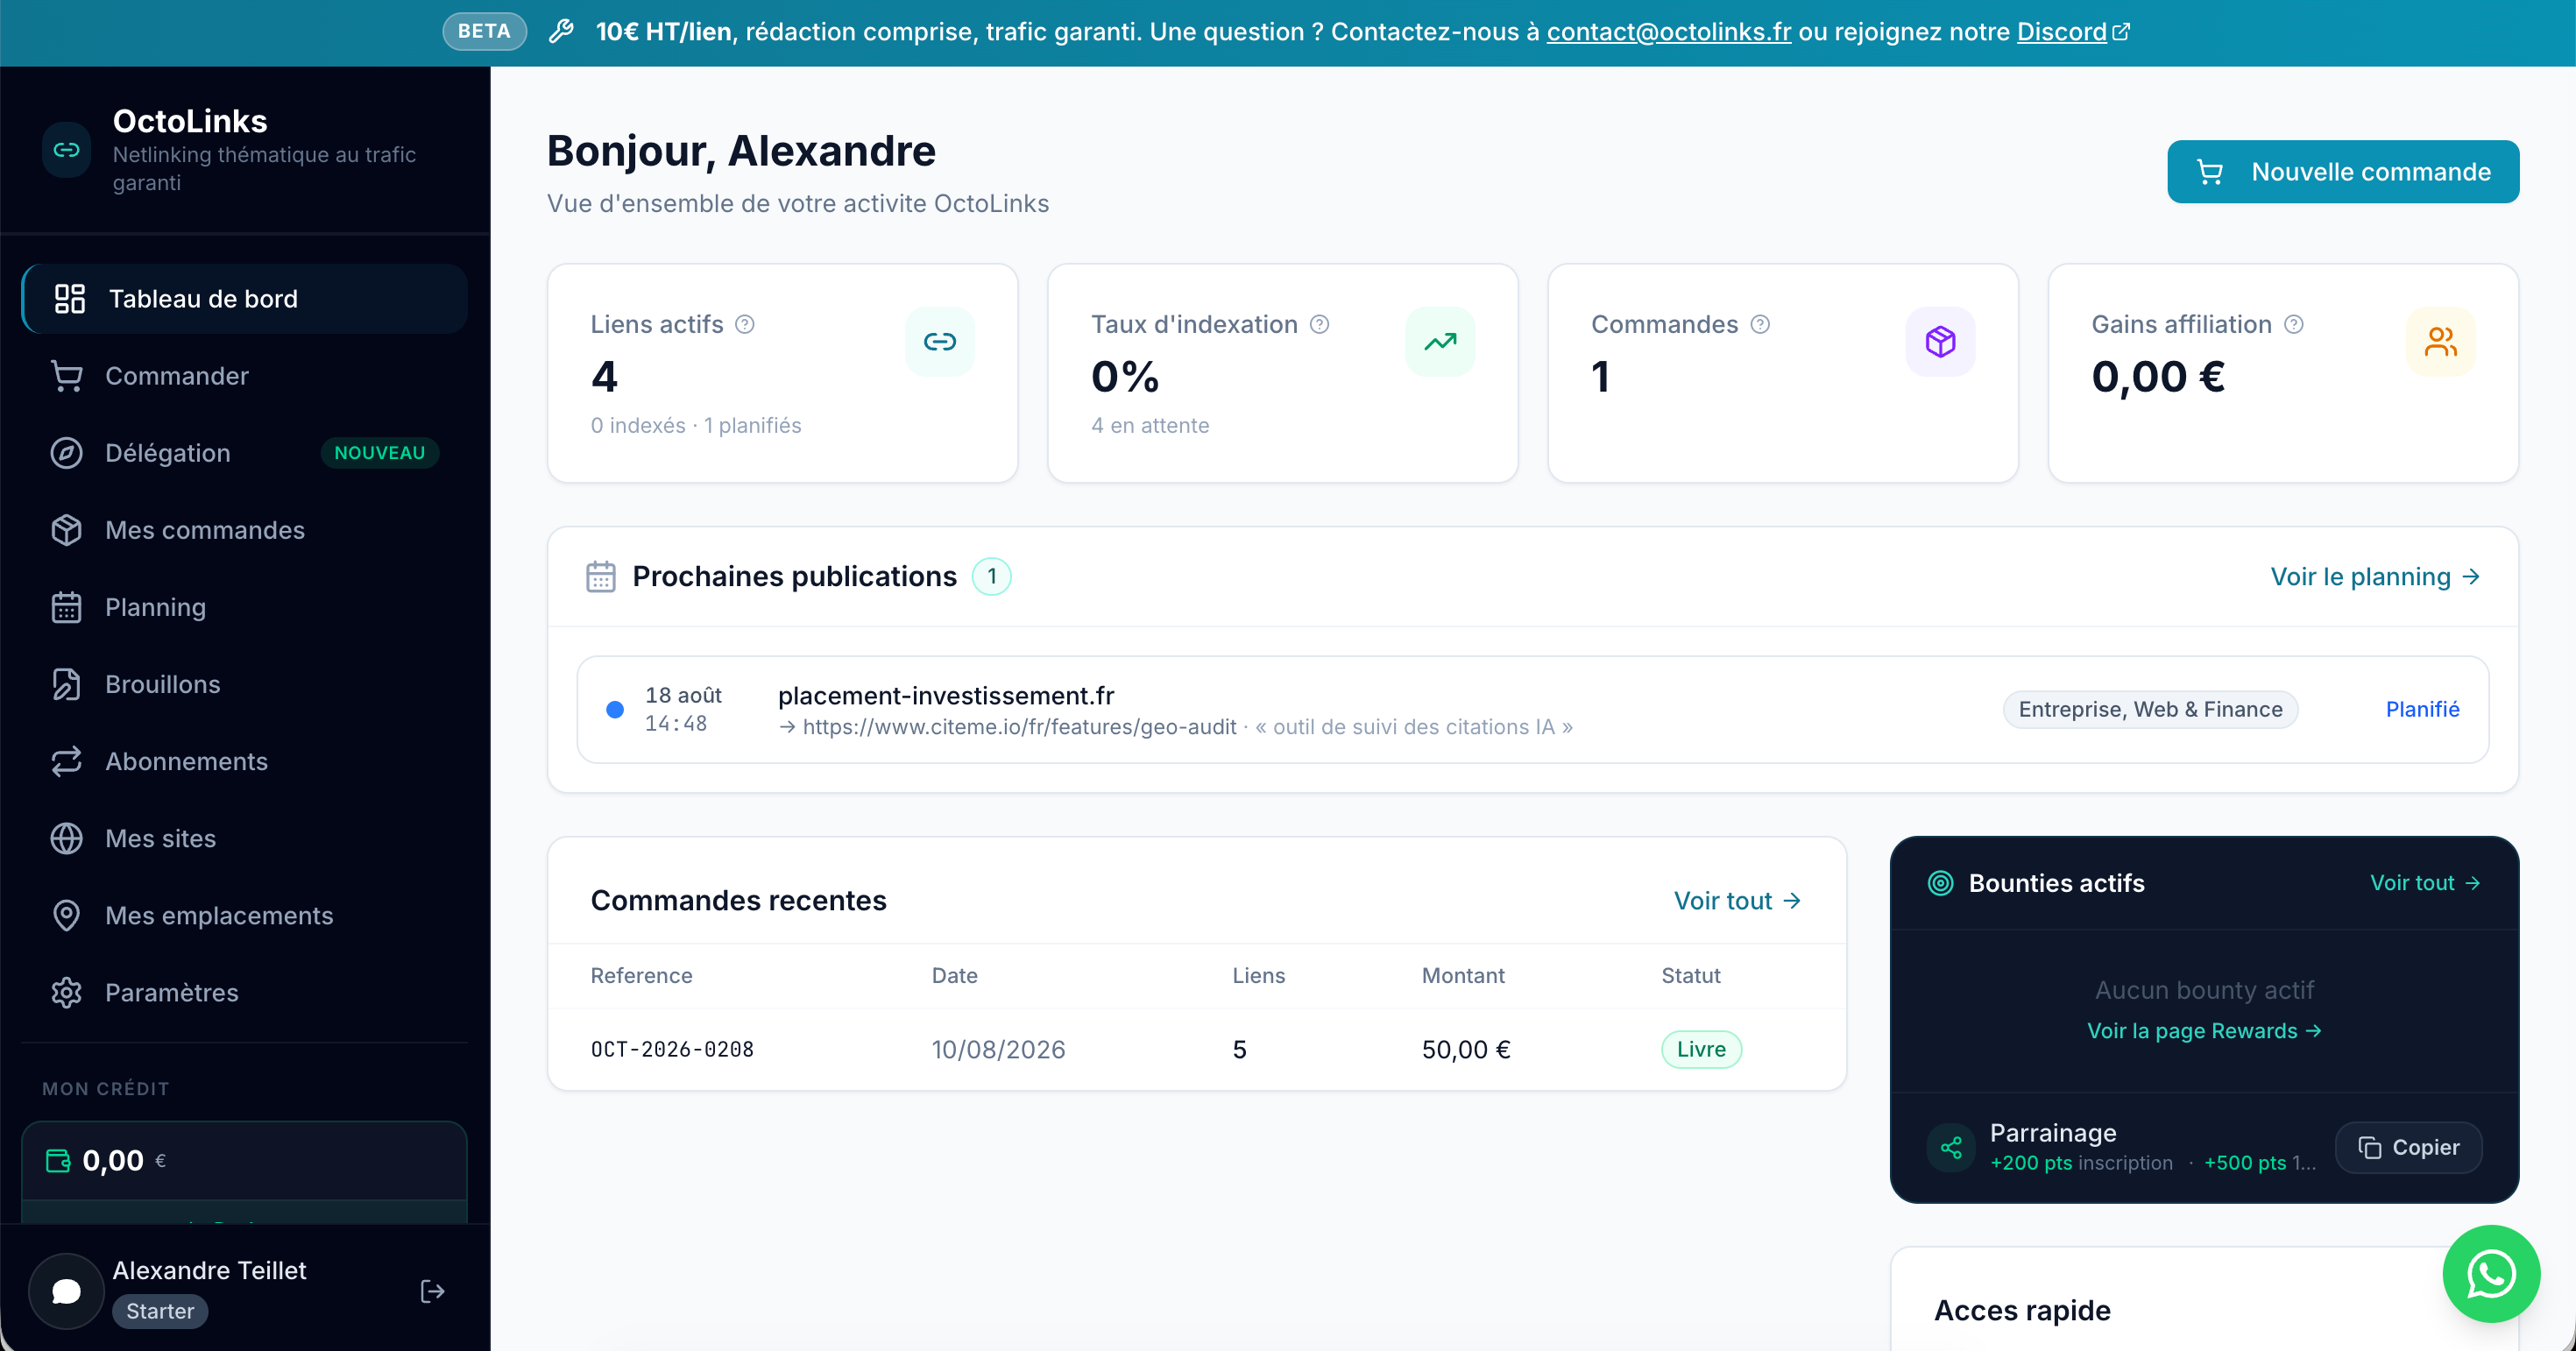
Task: Click the share icon beside Parrainage
Action: pos(1951,1148)
